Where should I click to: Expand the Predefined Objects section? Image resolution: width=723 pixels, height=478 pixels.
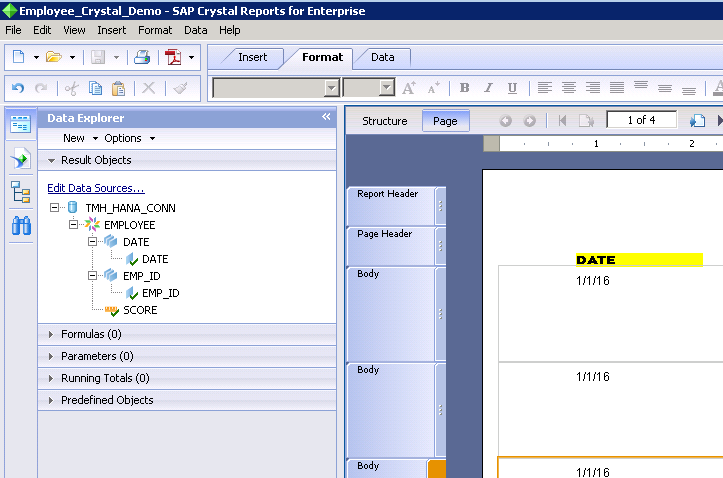(x=51, y=400)
